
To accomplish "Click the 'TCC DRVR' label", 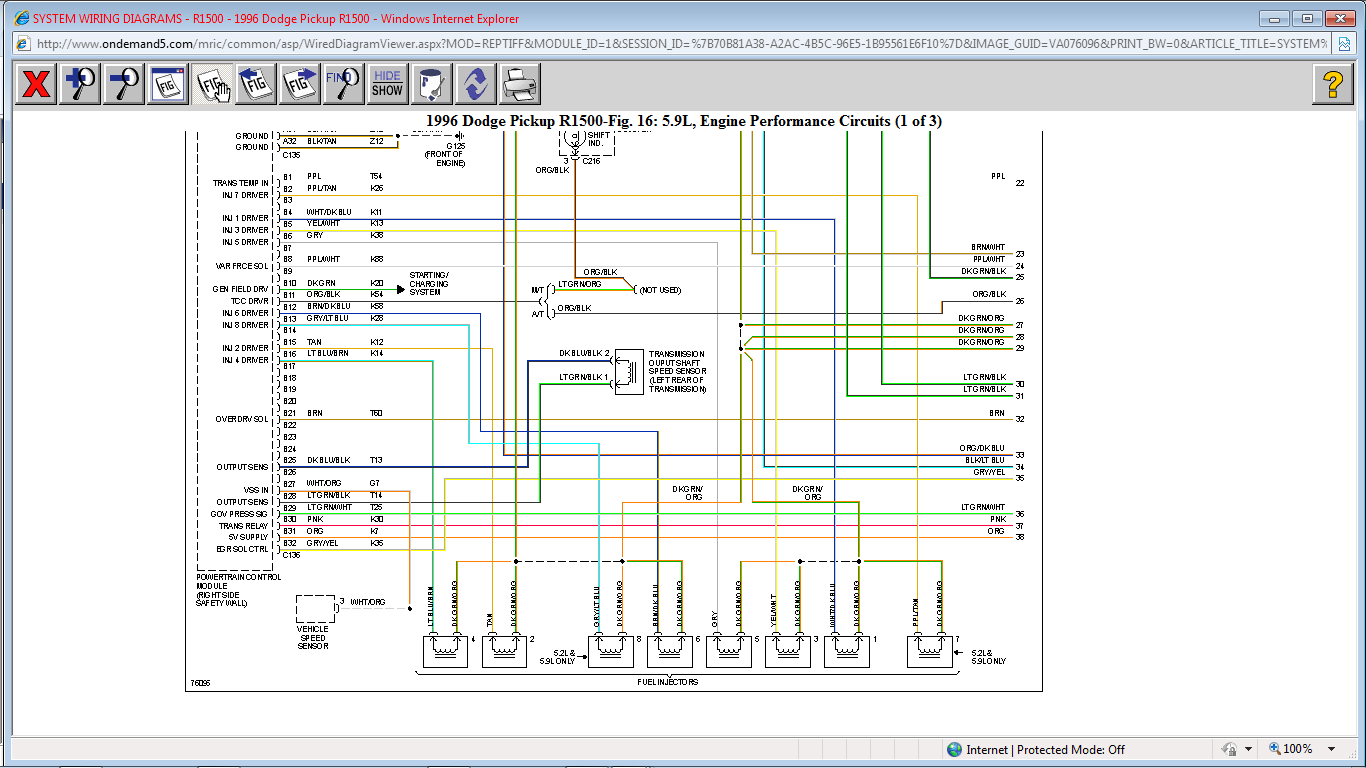I will pos(251,301).
